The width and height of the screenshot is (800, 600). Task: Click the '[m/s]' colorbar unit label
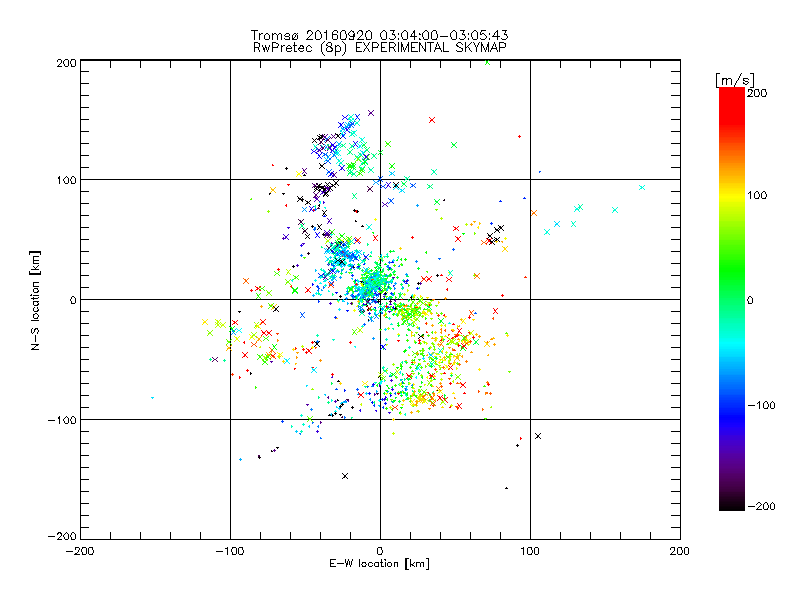click(734, 80)
